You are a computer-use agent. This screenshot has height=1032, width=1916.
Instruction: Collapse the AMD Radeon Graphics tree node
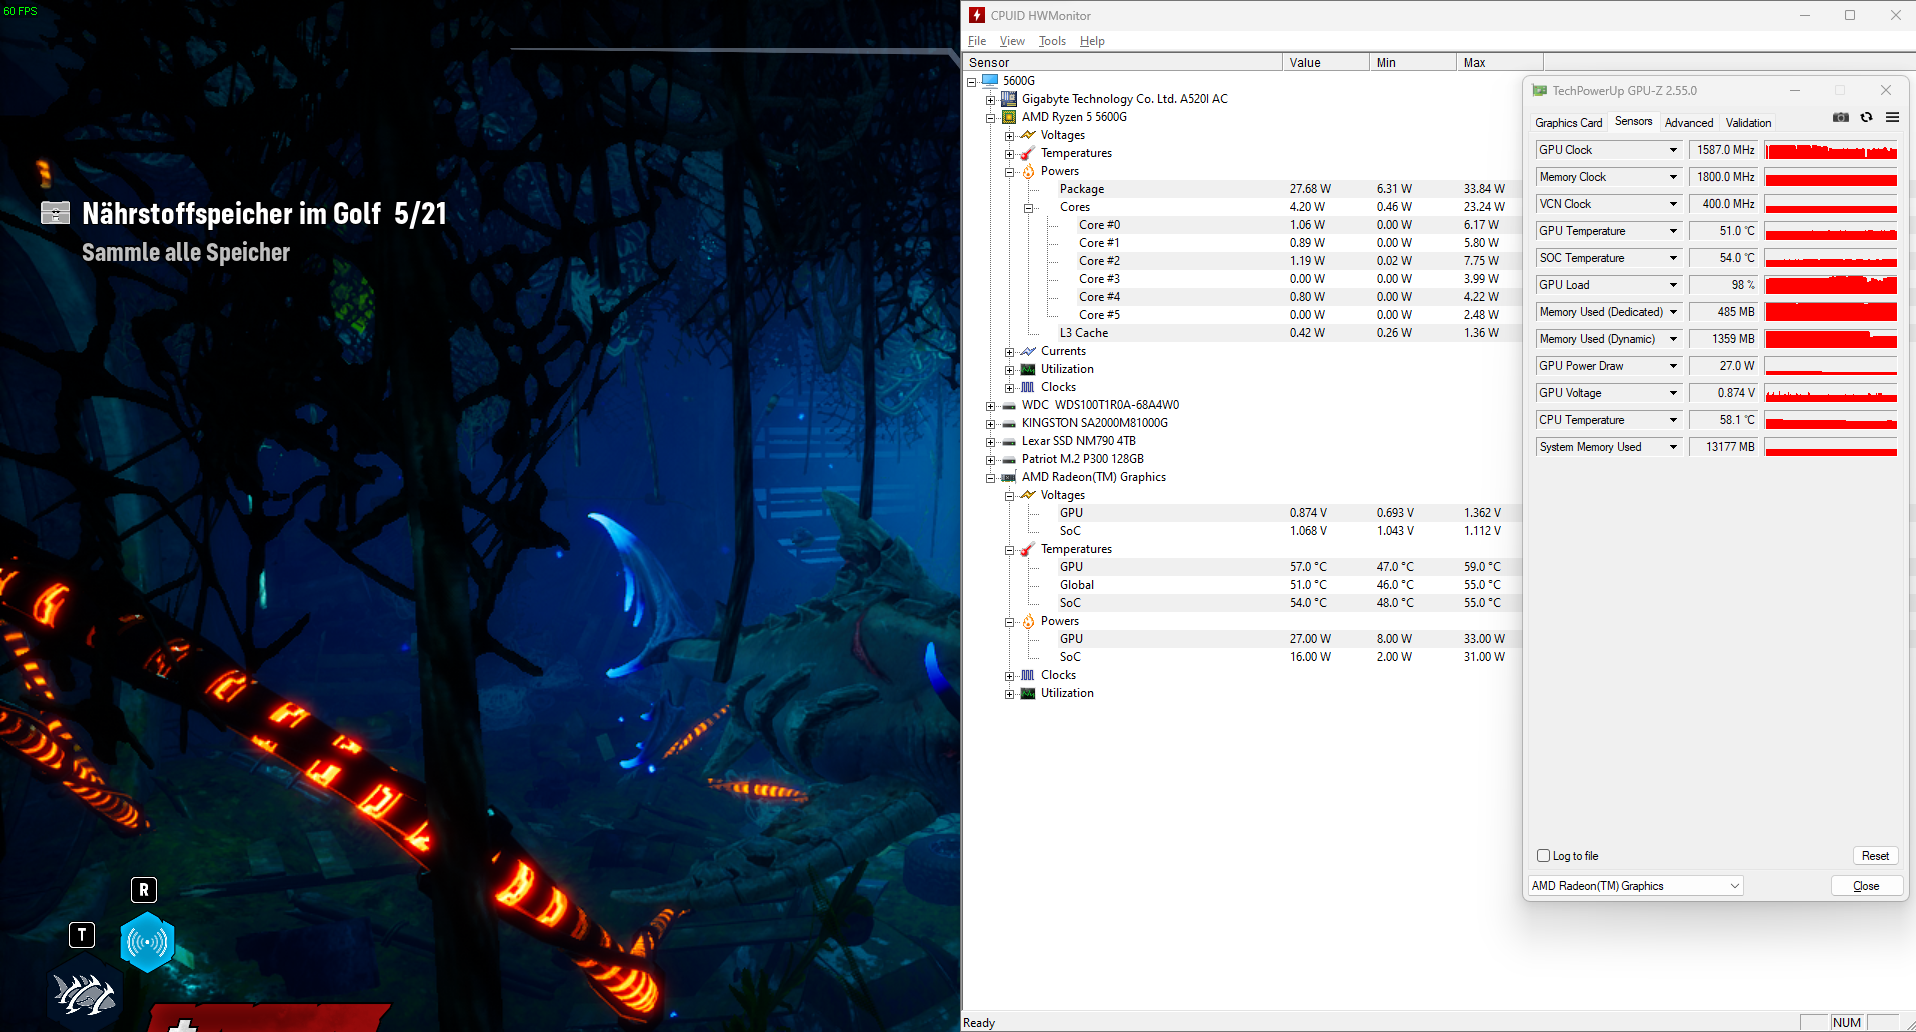point(990,477)
